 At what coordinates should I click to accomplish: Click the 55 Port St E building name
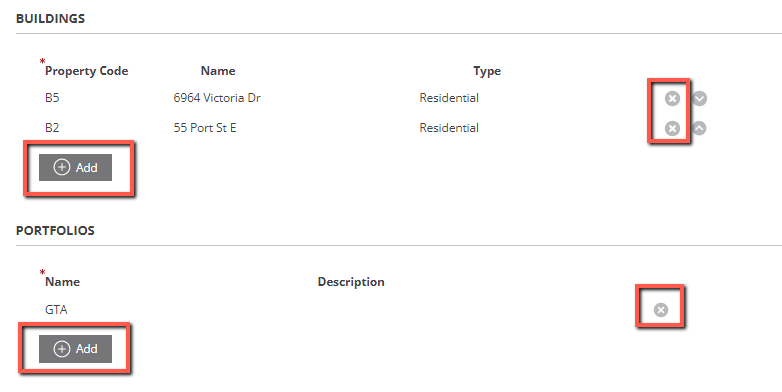coord(205,128)
